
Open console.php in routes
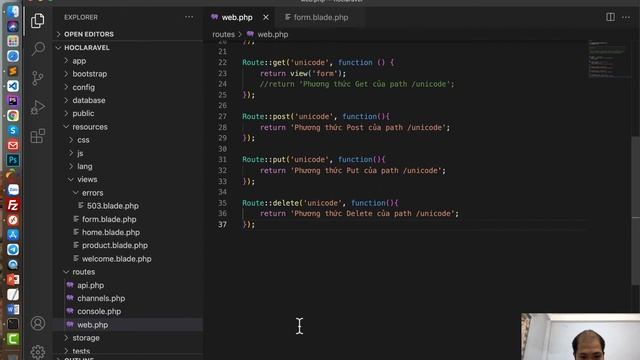coord(127,311)
